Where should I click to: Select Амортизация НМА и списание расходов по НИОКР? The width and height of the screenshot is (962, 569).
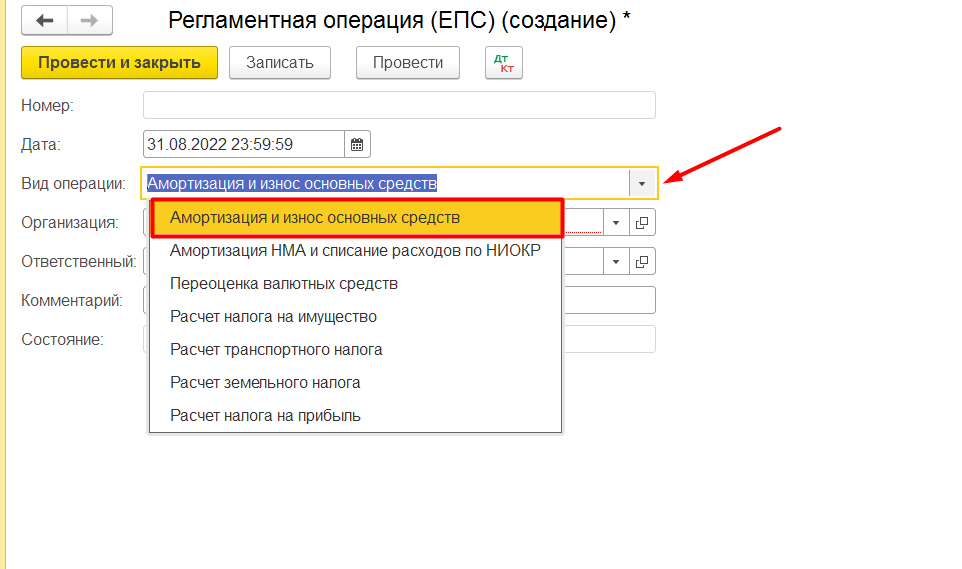[x=355, y=250]
